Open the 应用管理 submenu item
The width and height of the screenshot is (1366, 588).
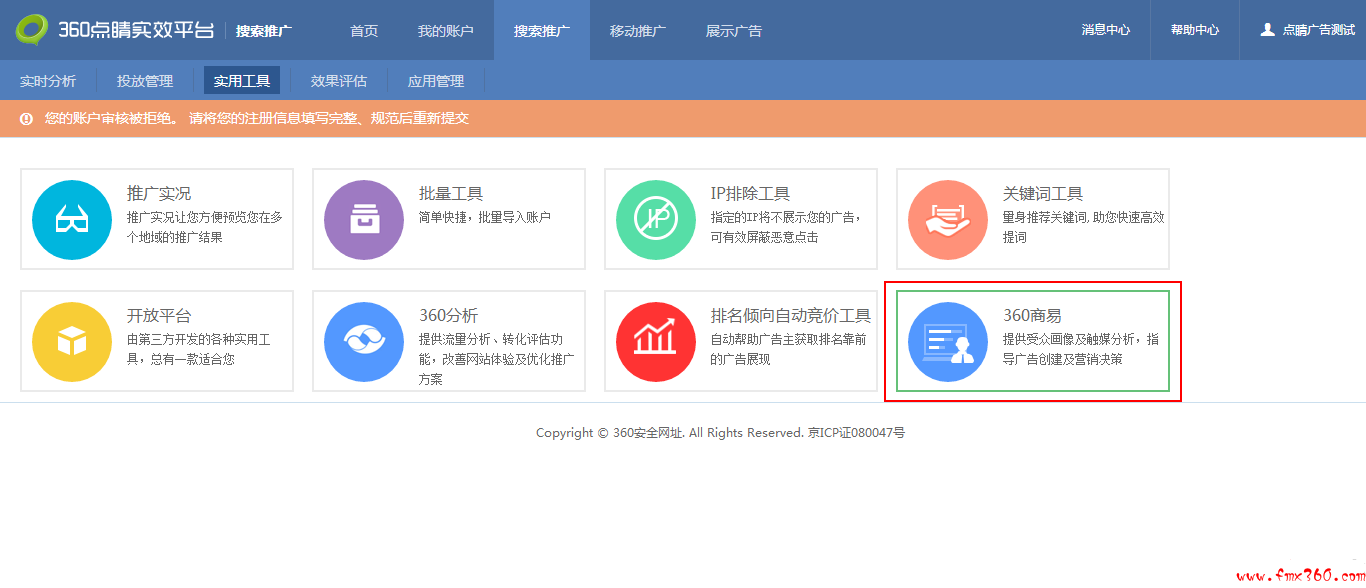[436, 81]
